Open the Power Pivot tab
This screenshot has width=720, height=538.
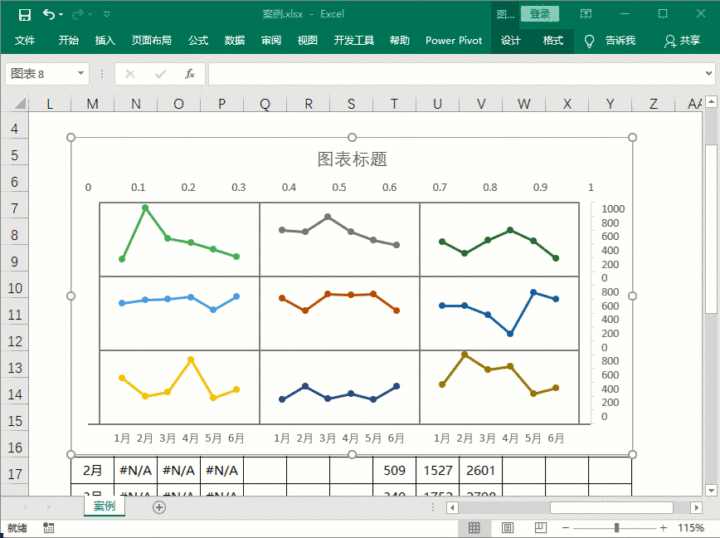coord(454,40)
